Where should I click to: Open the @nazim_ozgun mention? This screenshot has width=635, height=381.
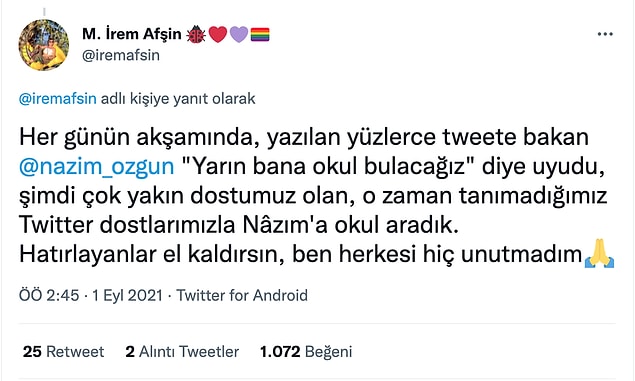(x=96, y=166)
